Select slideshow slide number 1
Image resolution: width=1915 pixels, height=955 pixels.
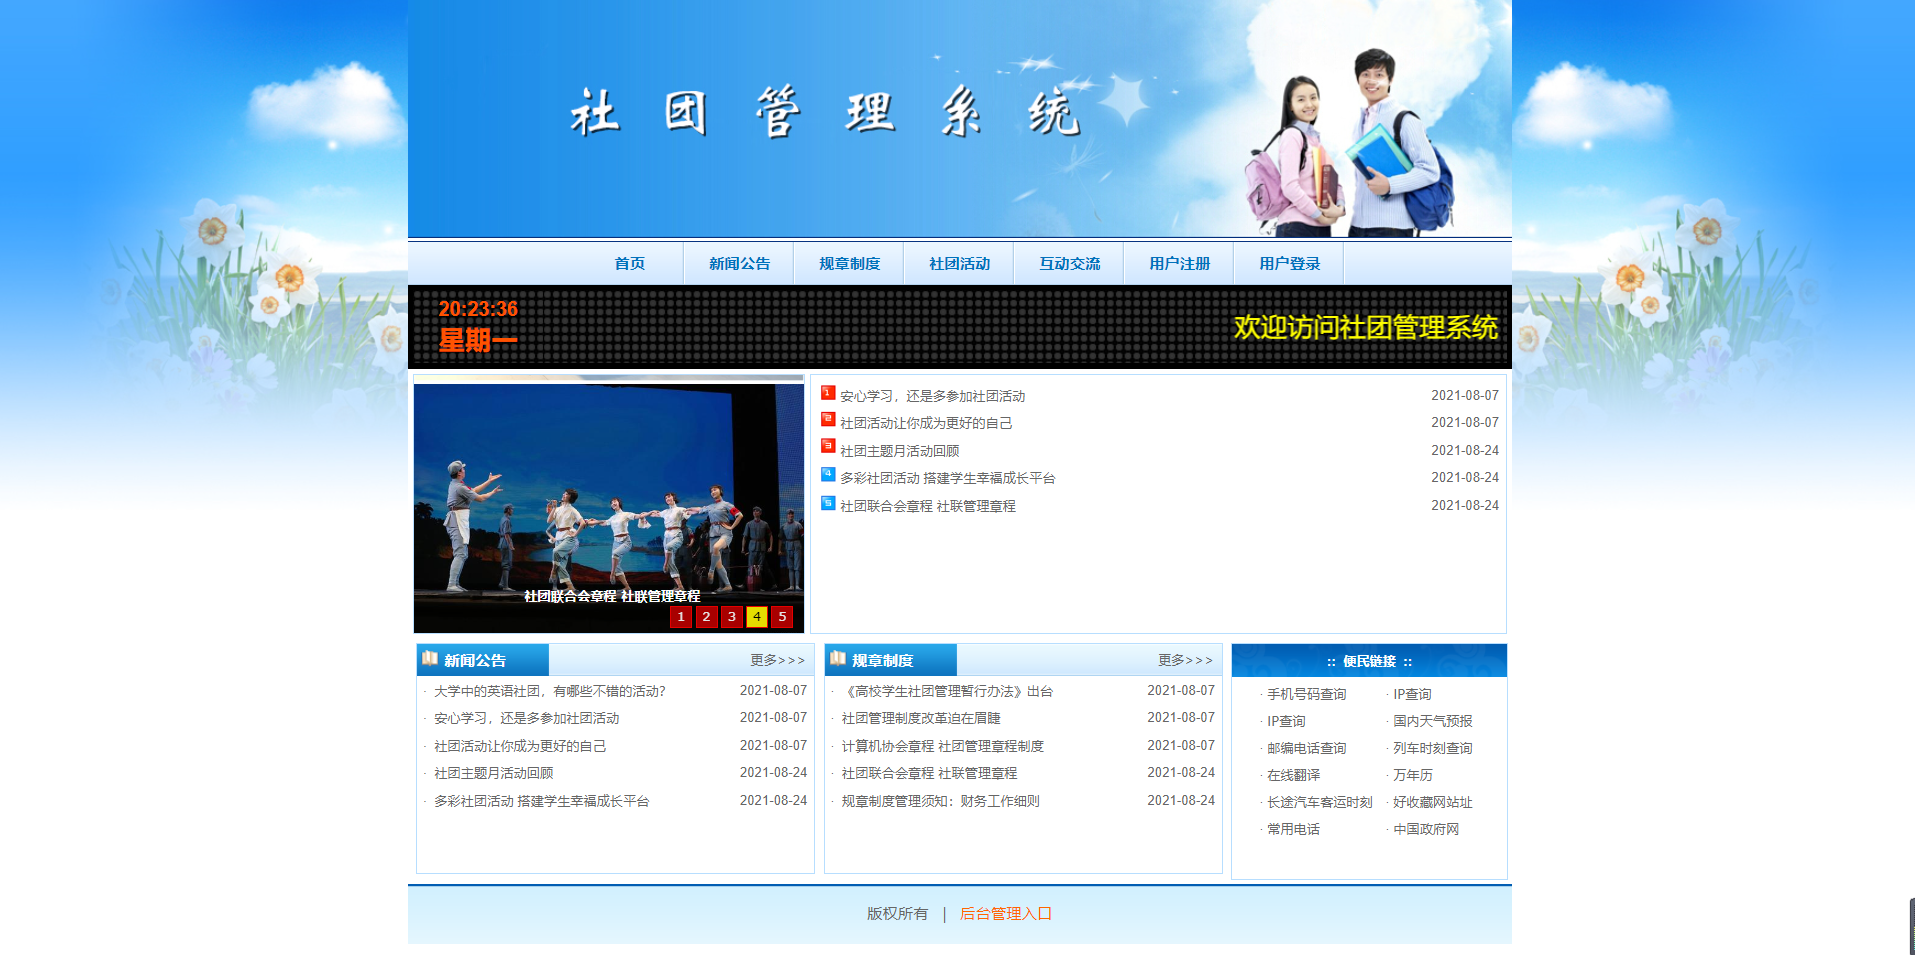coord(681,617)
